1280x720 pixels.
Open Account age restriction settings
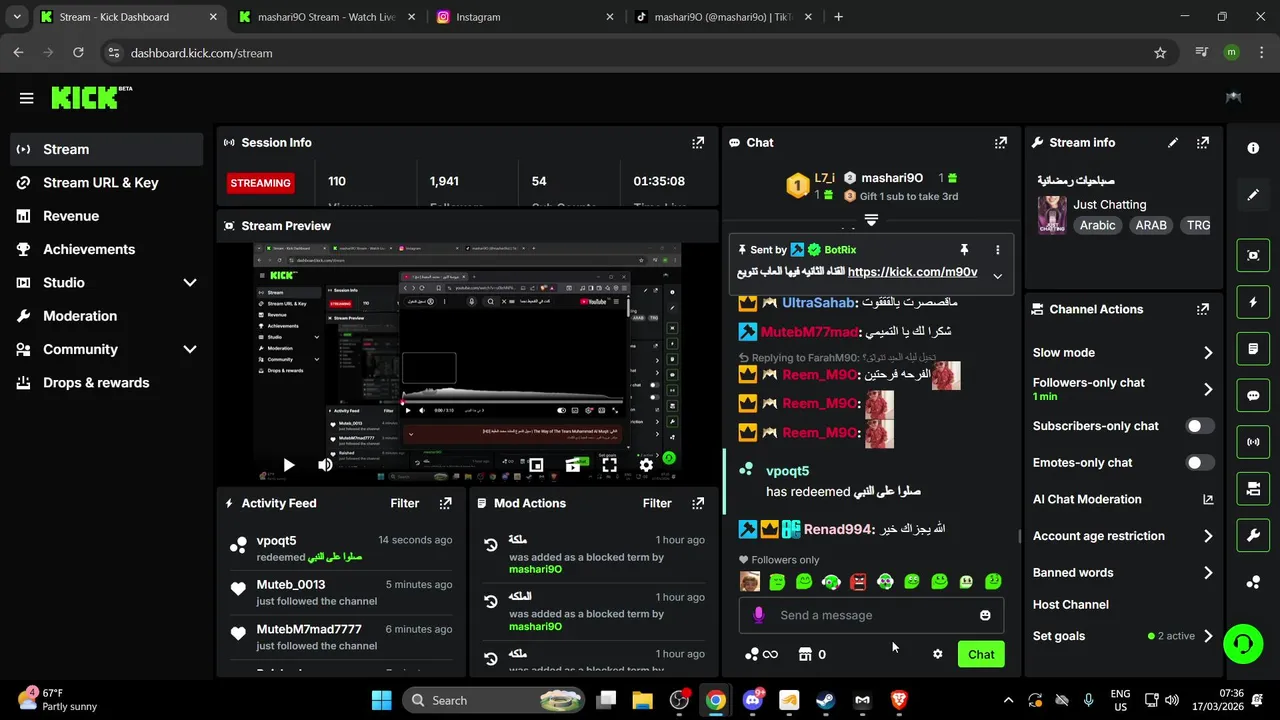click(x=1123, y=536)
